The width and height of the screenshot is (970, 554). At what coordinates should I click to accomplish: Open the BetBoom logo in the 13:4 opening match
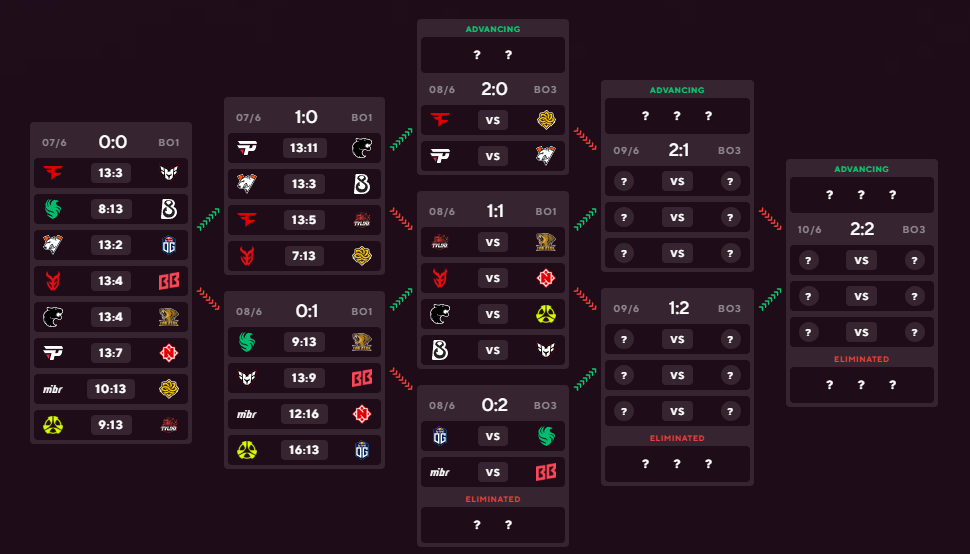(x=169, y=281)
